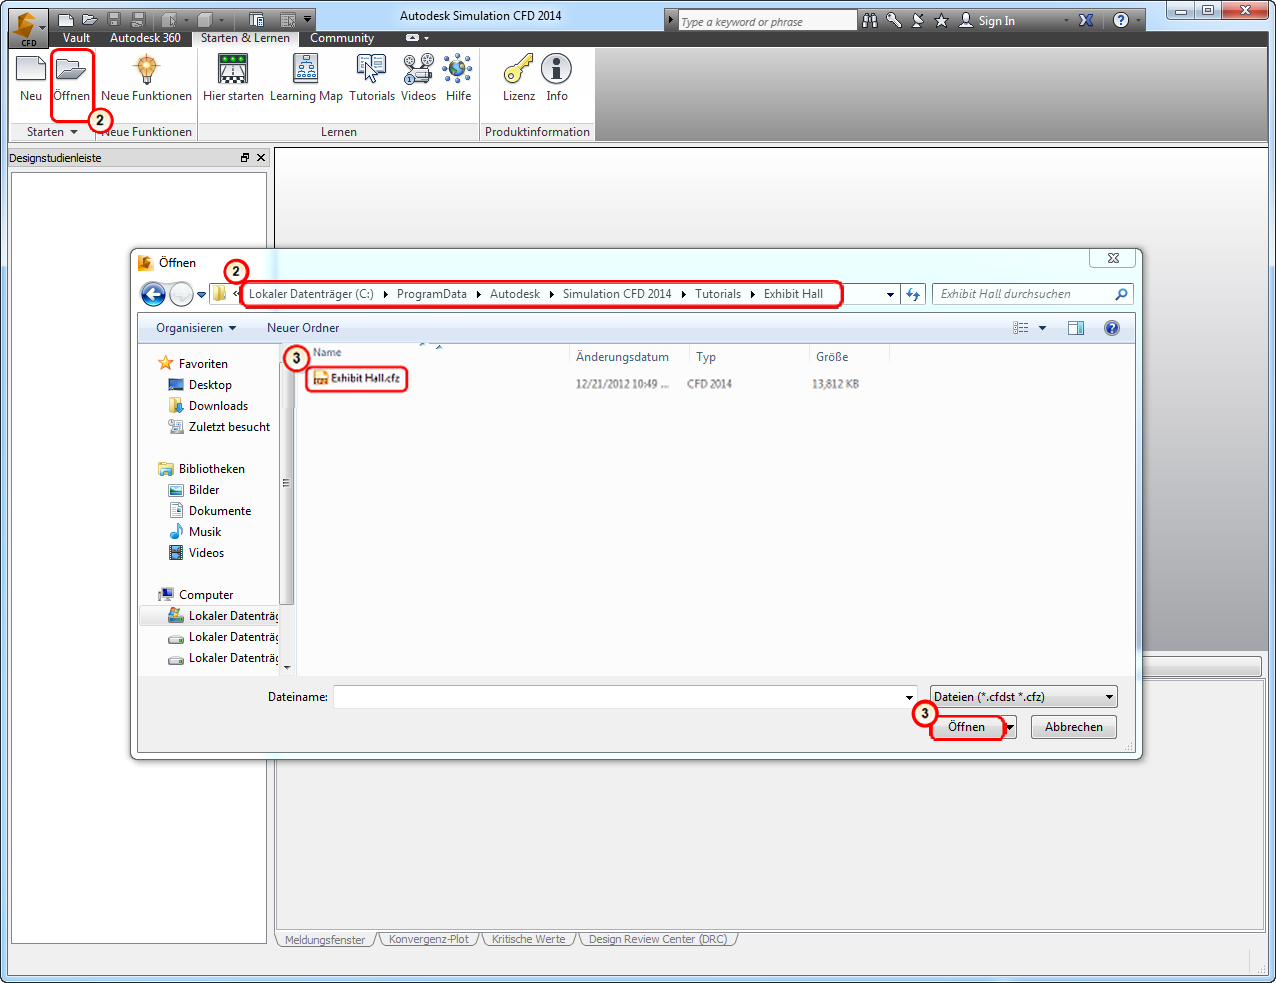The width and height of the screenshot is (1276, 983).
Task: Click the Neu ribbon button
Action: (31, 79)
